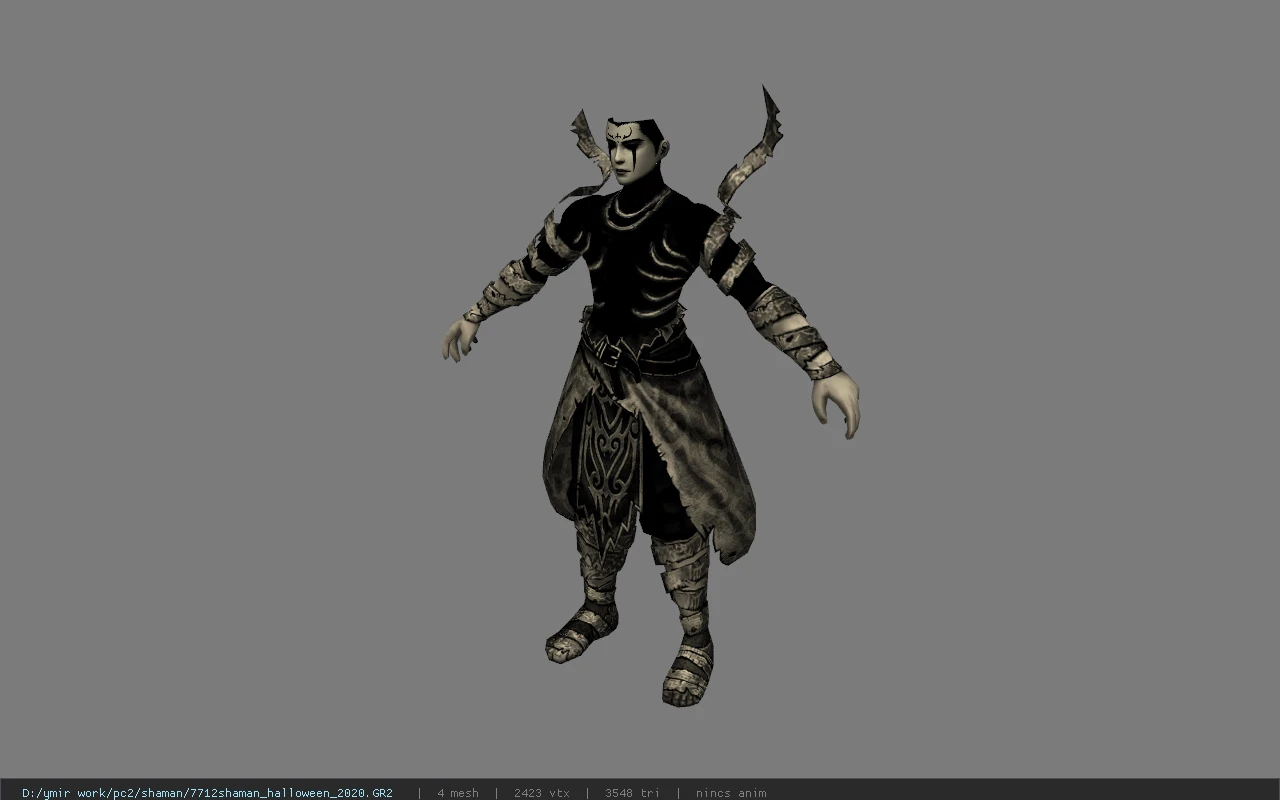This screenshot has width=1280, height=800.
Task: Click the 'nincs anim' status entry
Action: click(731, 793)
